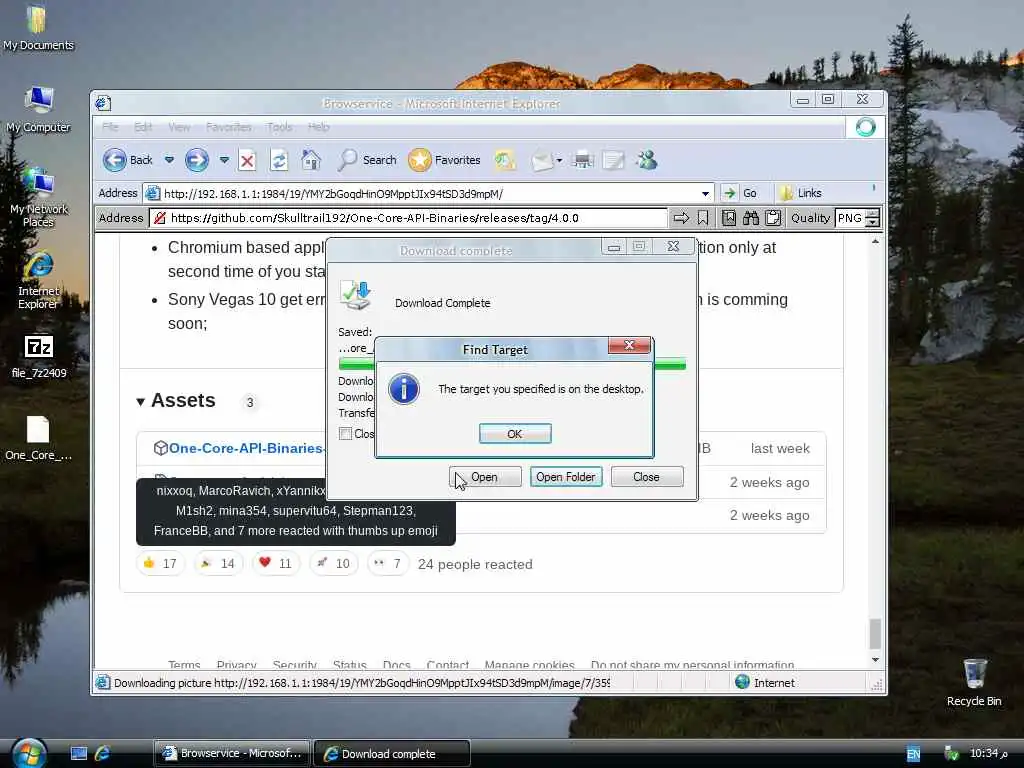Click the History icon in toolbar
Viewport: 1024px width, 768px height.
[x=504, y=160]
